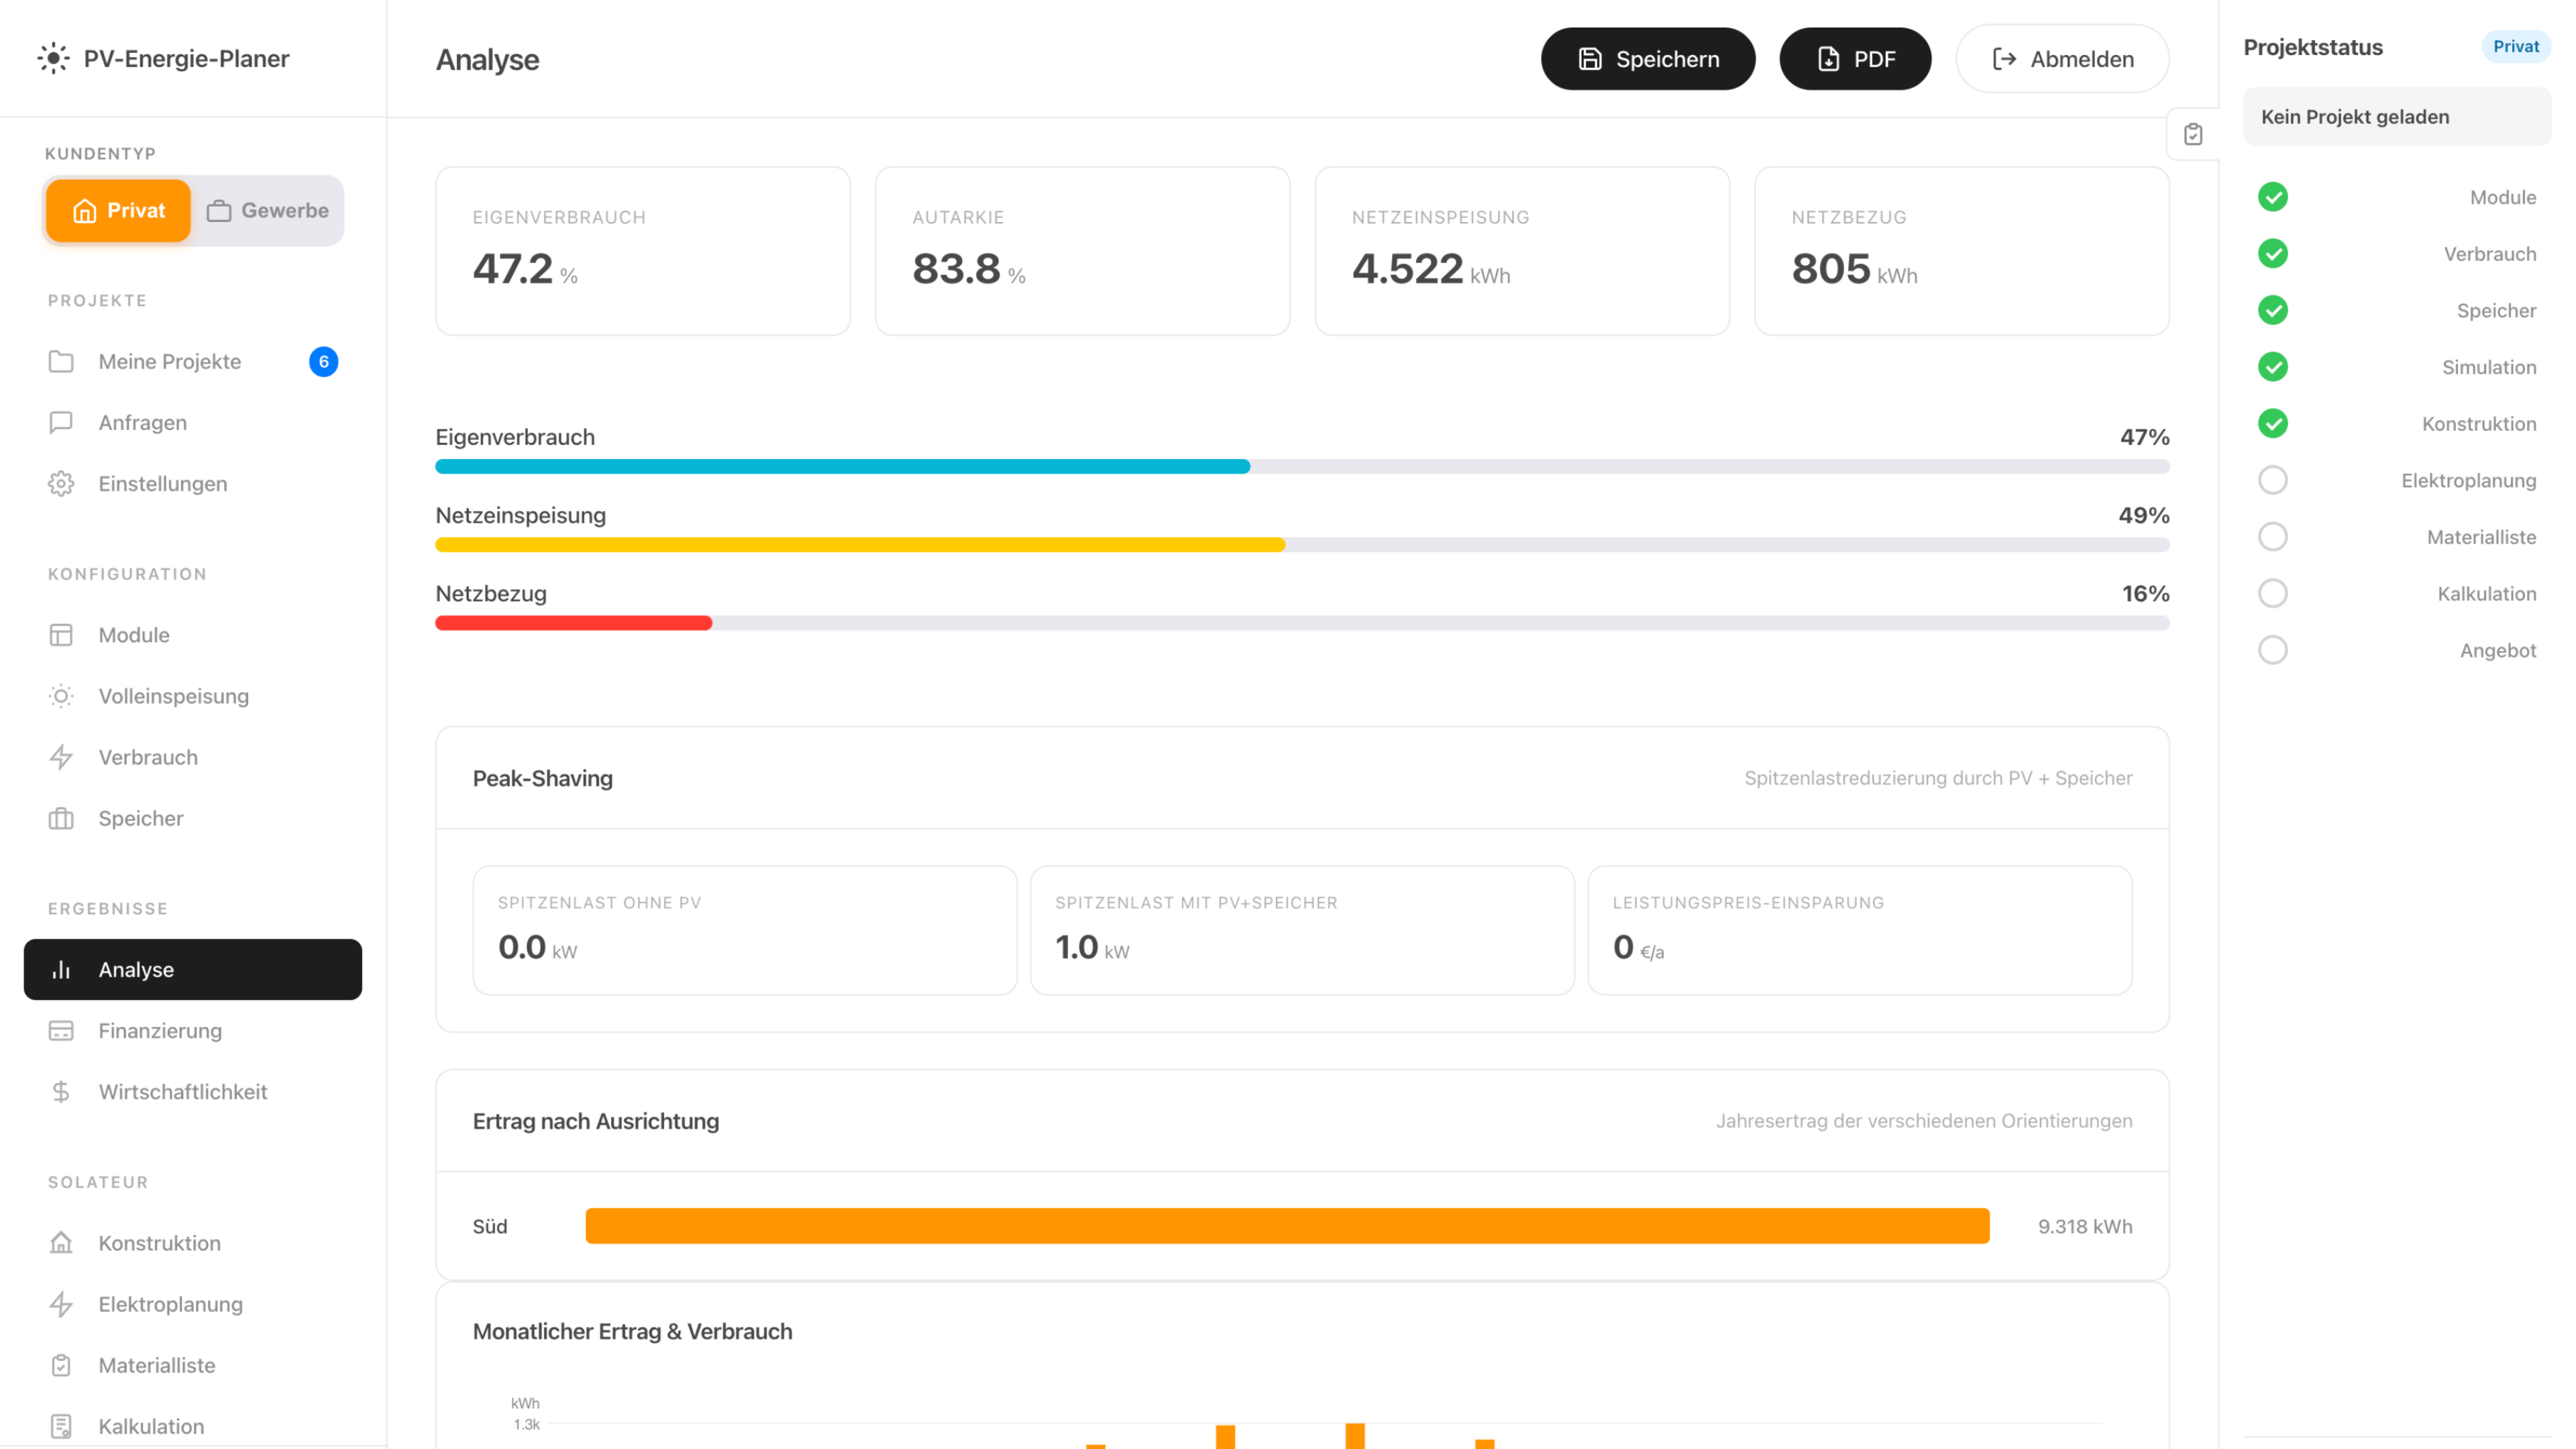Click the gear icon for Einstellungen
The width and height of the screenshot is (2576, 1449).
[61, 484]
